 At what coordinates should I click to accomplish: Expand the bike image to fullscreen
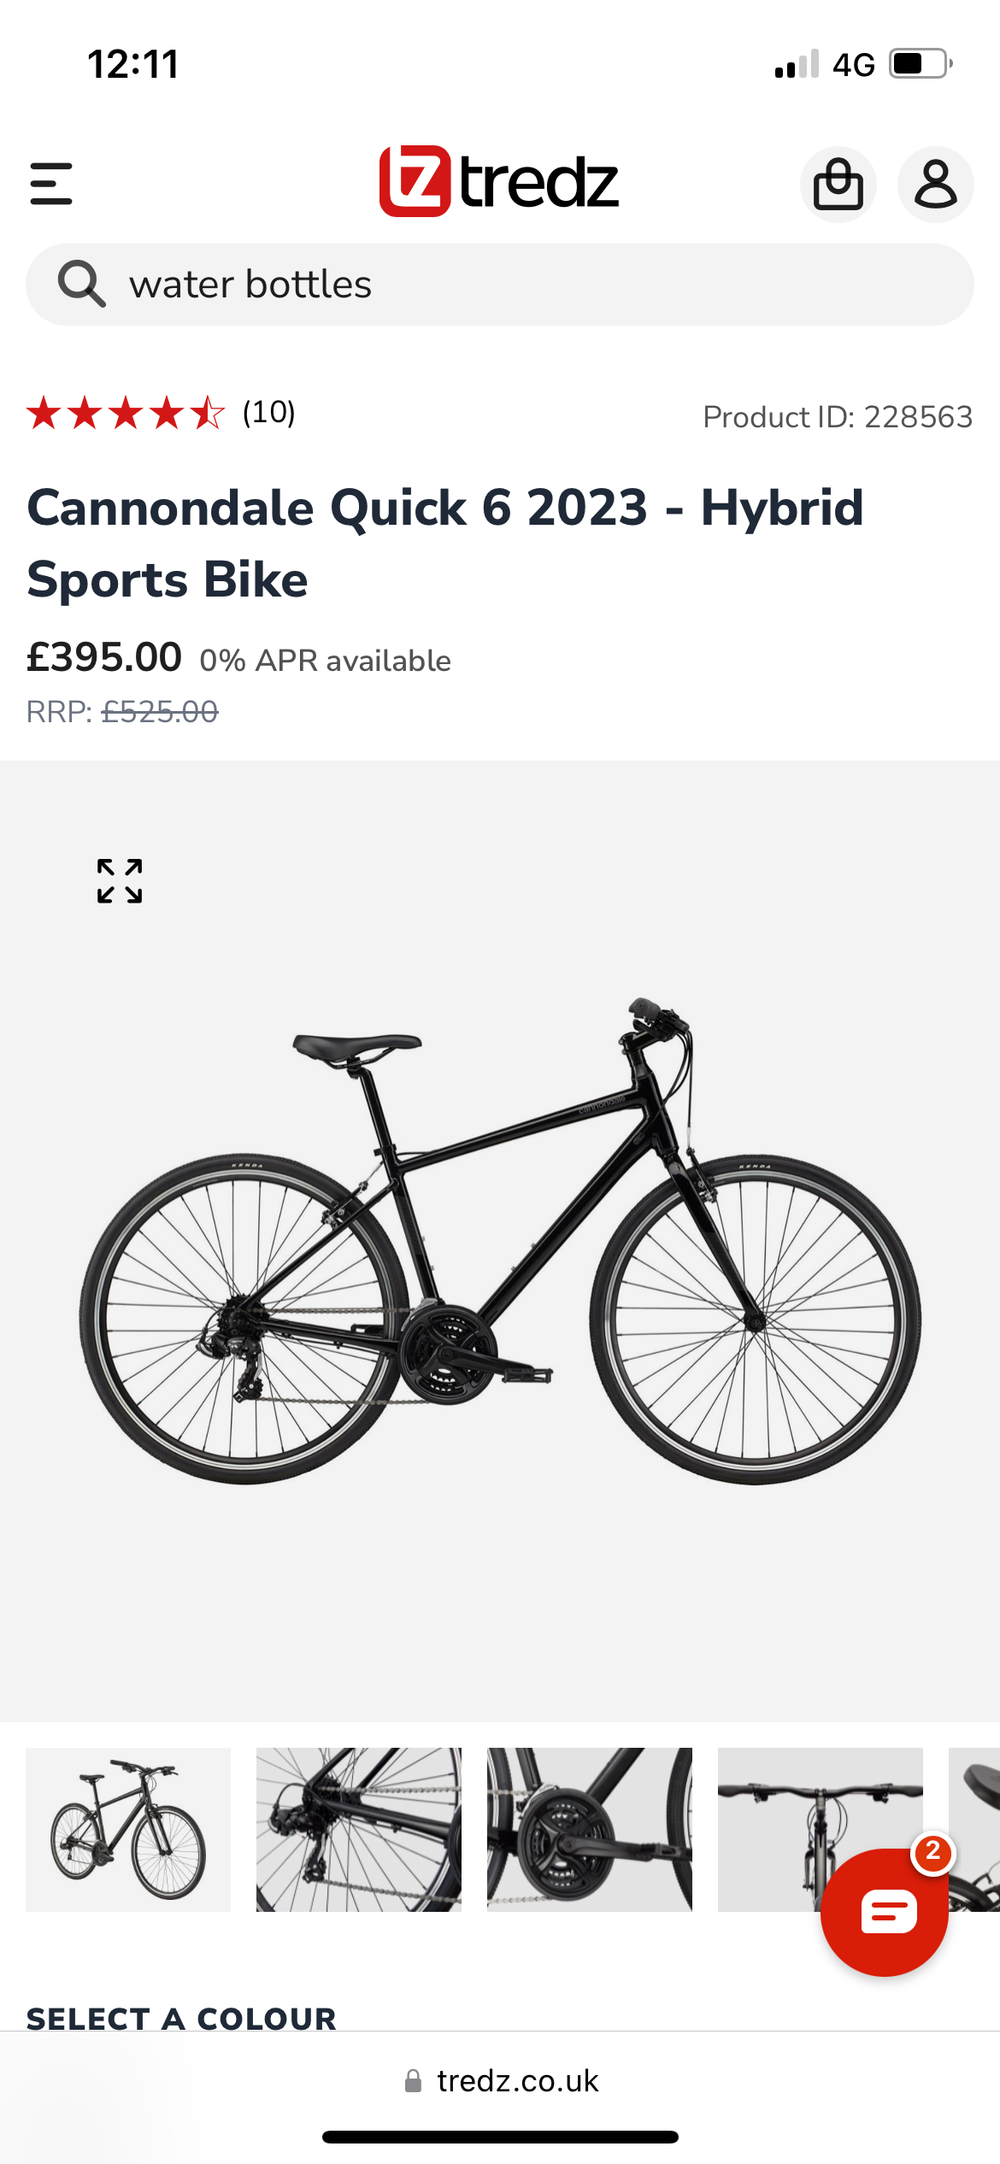(120, 881)
